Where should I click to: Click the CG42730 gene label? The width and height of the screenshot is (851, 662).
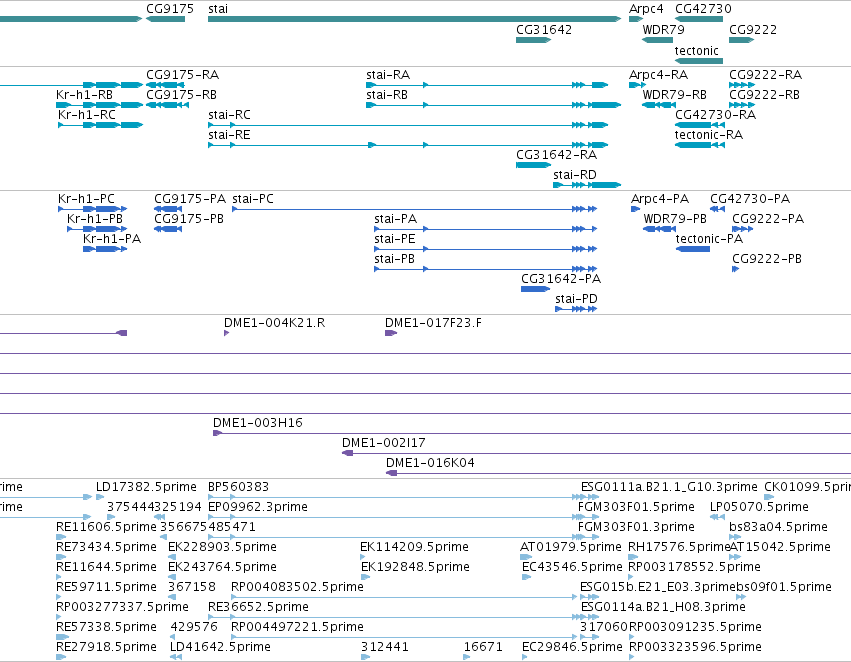pos(703,9)
